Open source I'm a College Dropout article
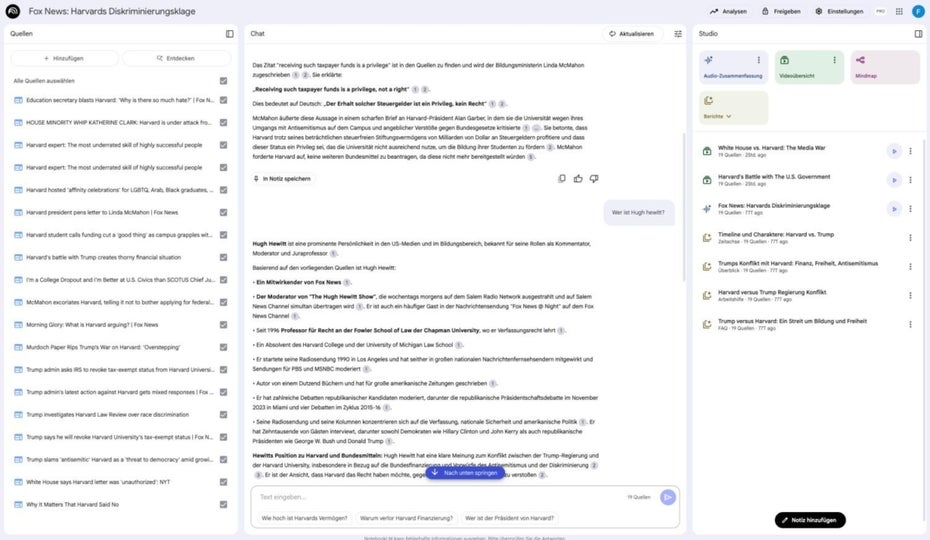 (x=120, y=280)
